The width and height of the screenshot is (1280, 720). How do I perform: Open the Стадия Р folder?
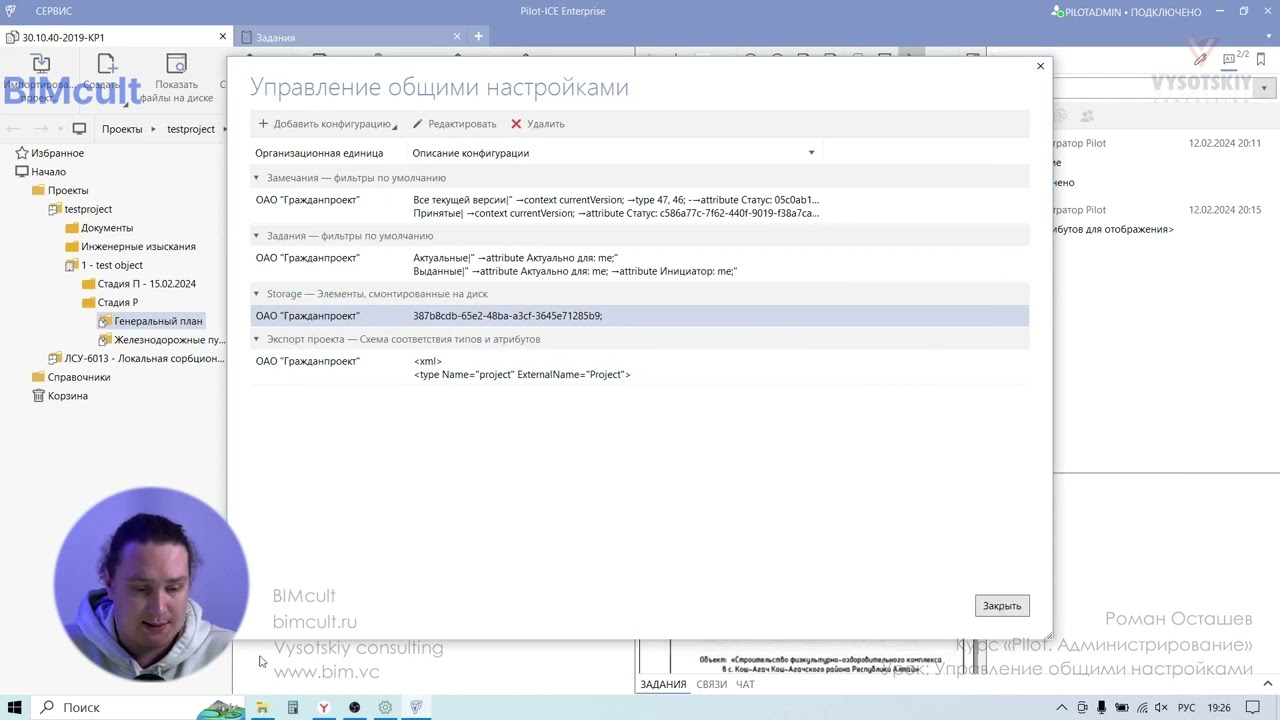tap(118, 302)
